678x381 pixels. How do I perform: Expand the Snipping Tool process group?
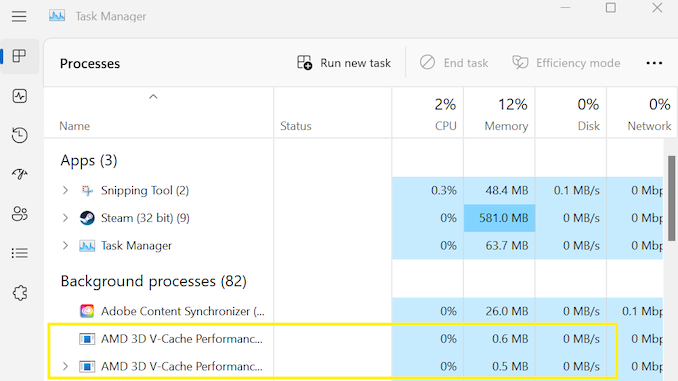[x=65, y=190]
